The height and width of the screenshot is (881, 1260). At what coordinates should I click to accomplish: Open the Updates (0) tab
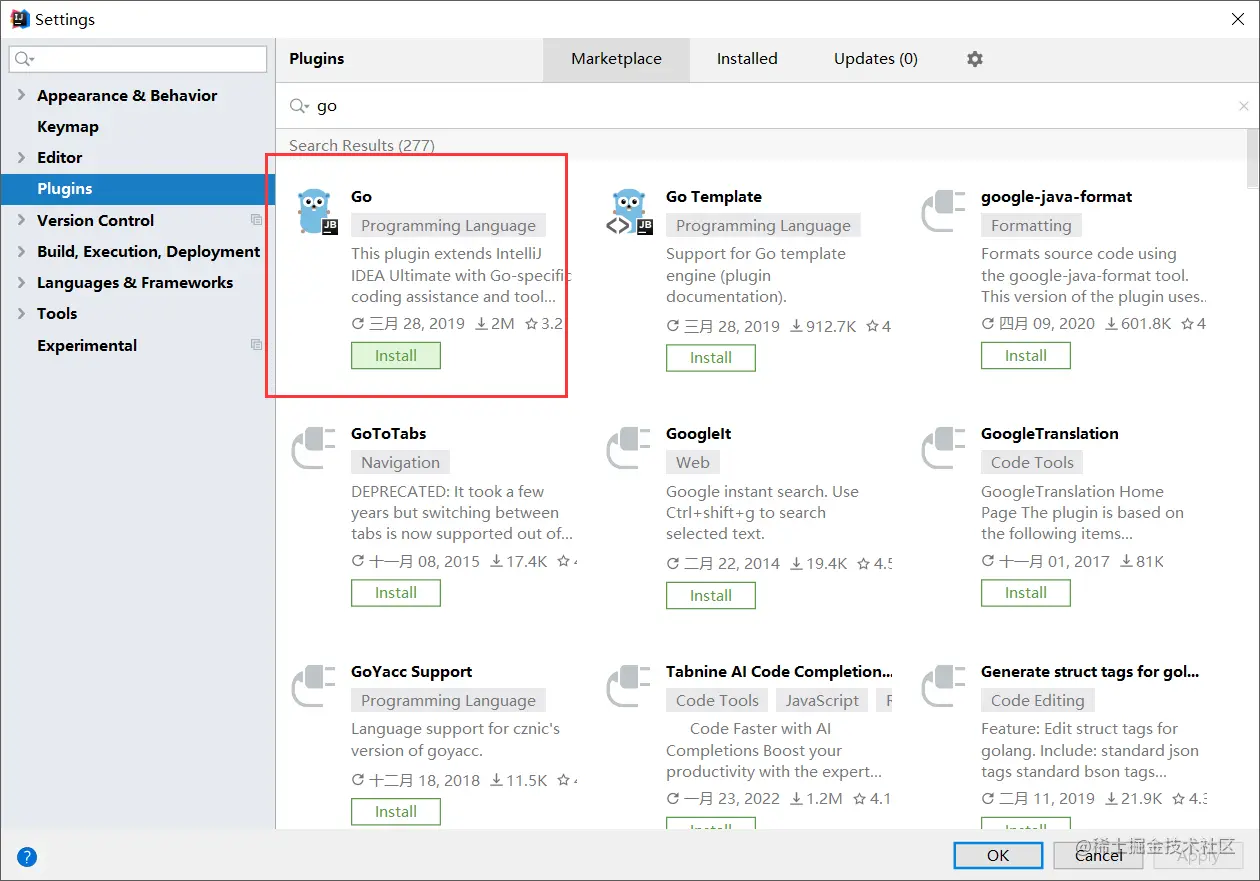pos(876,59)
